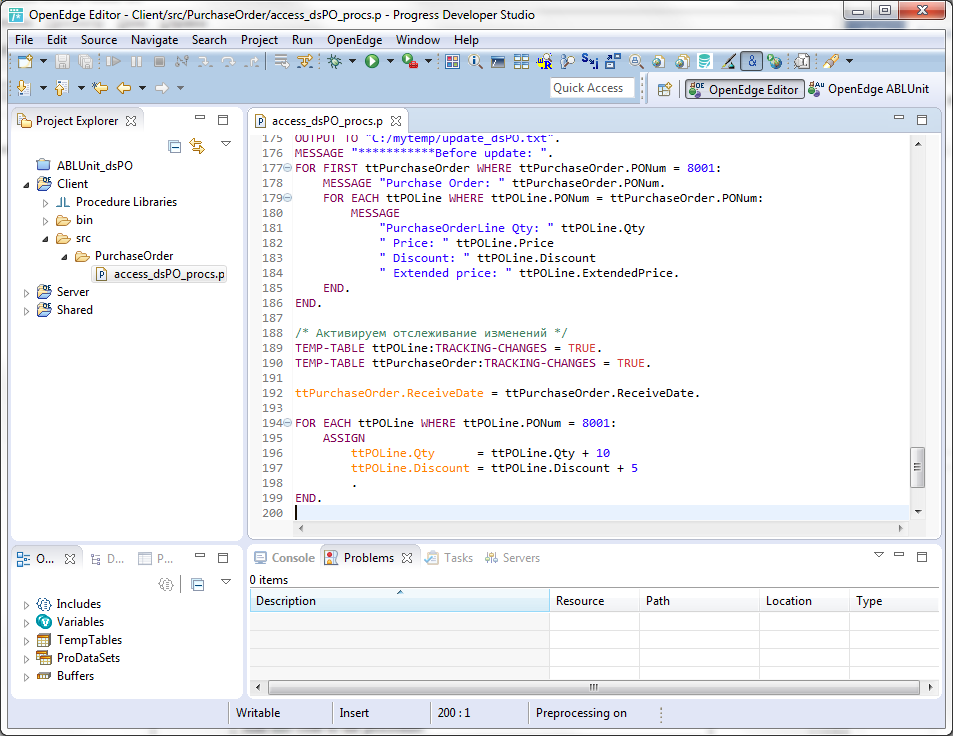The width and height of the screenshot is (953, 736).
Task: Click the Previous Annotation arrow icon
Action: click(x=61, y=88)
